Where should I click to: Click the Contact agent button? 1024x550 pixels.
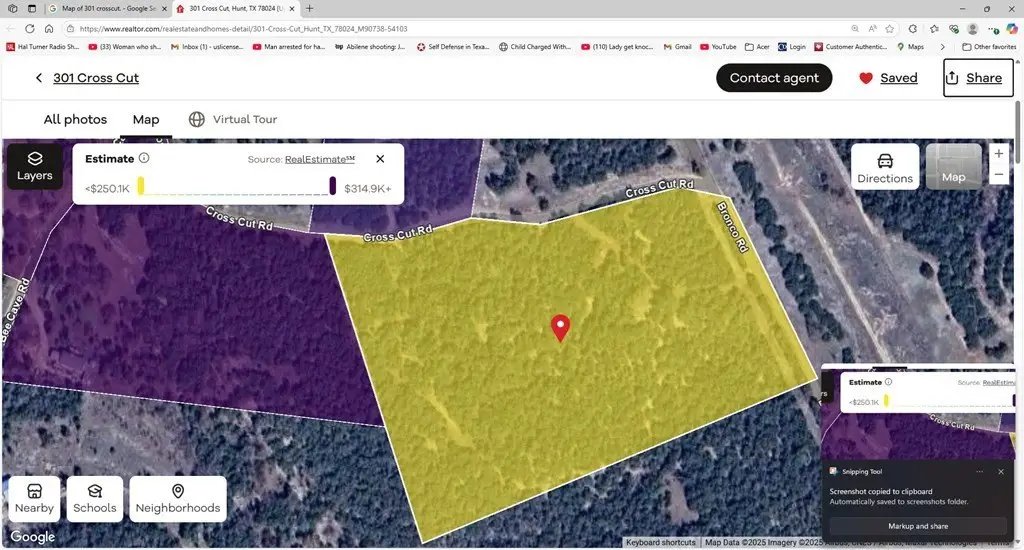point(774,78)
